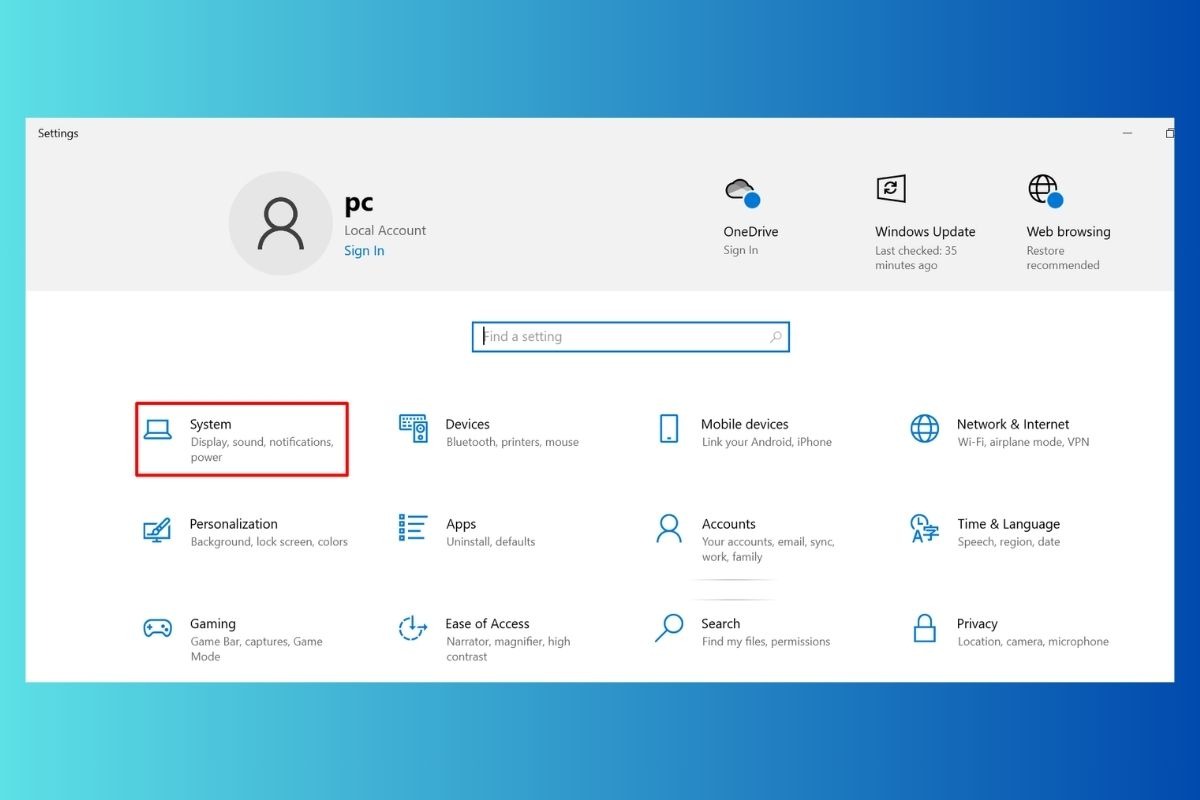Click the Apps category title
This screenshot has width=1200, height=800.
(x=461, y=524)
